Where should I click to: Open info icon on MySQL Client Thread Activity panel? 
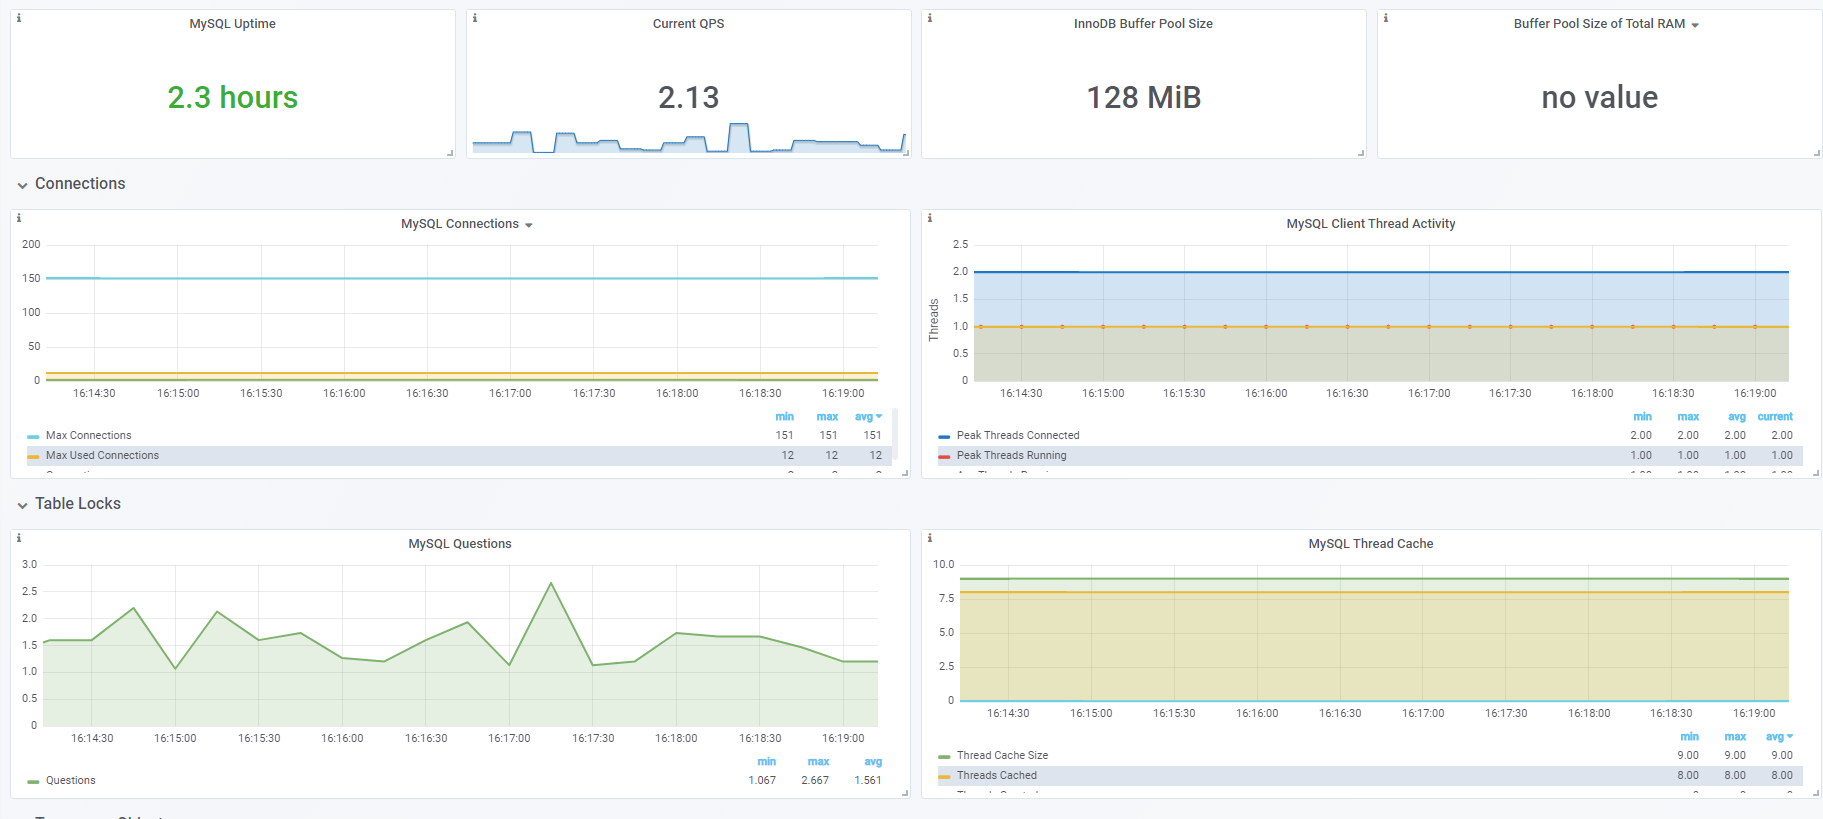pos(930,218)
